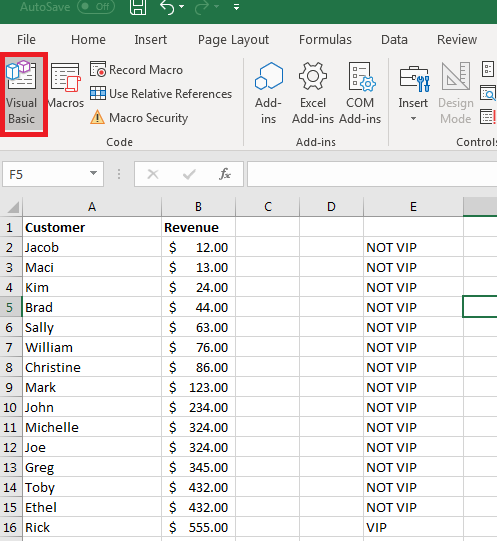497x541 pixels.
Task: Click the Insert Function fx button
Action: (x=225, y=174)
